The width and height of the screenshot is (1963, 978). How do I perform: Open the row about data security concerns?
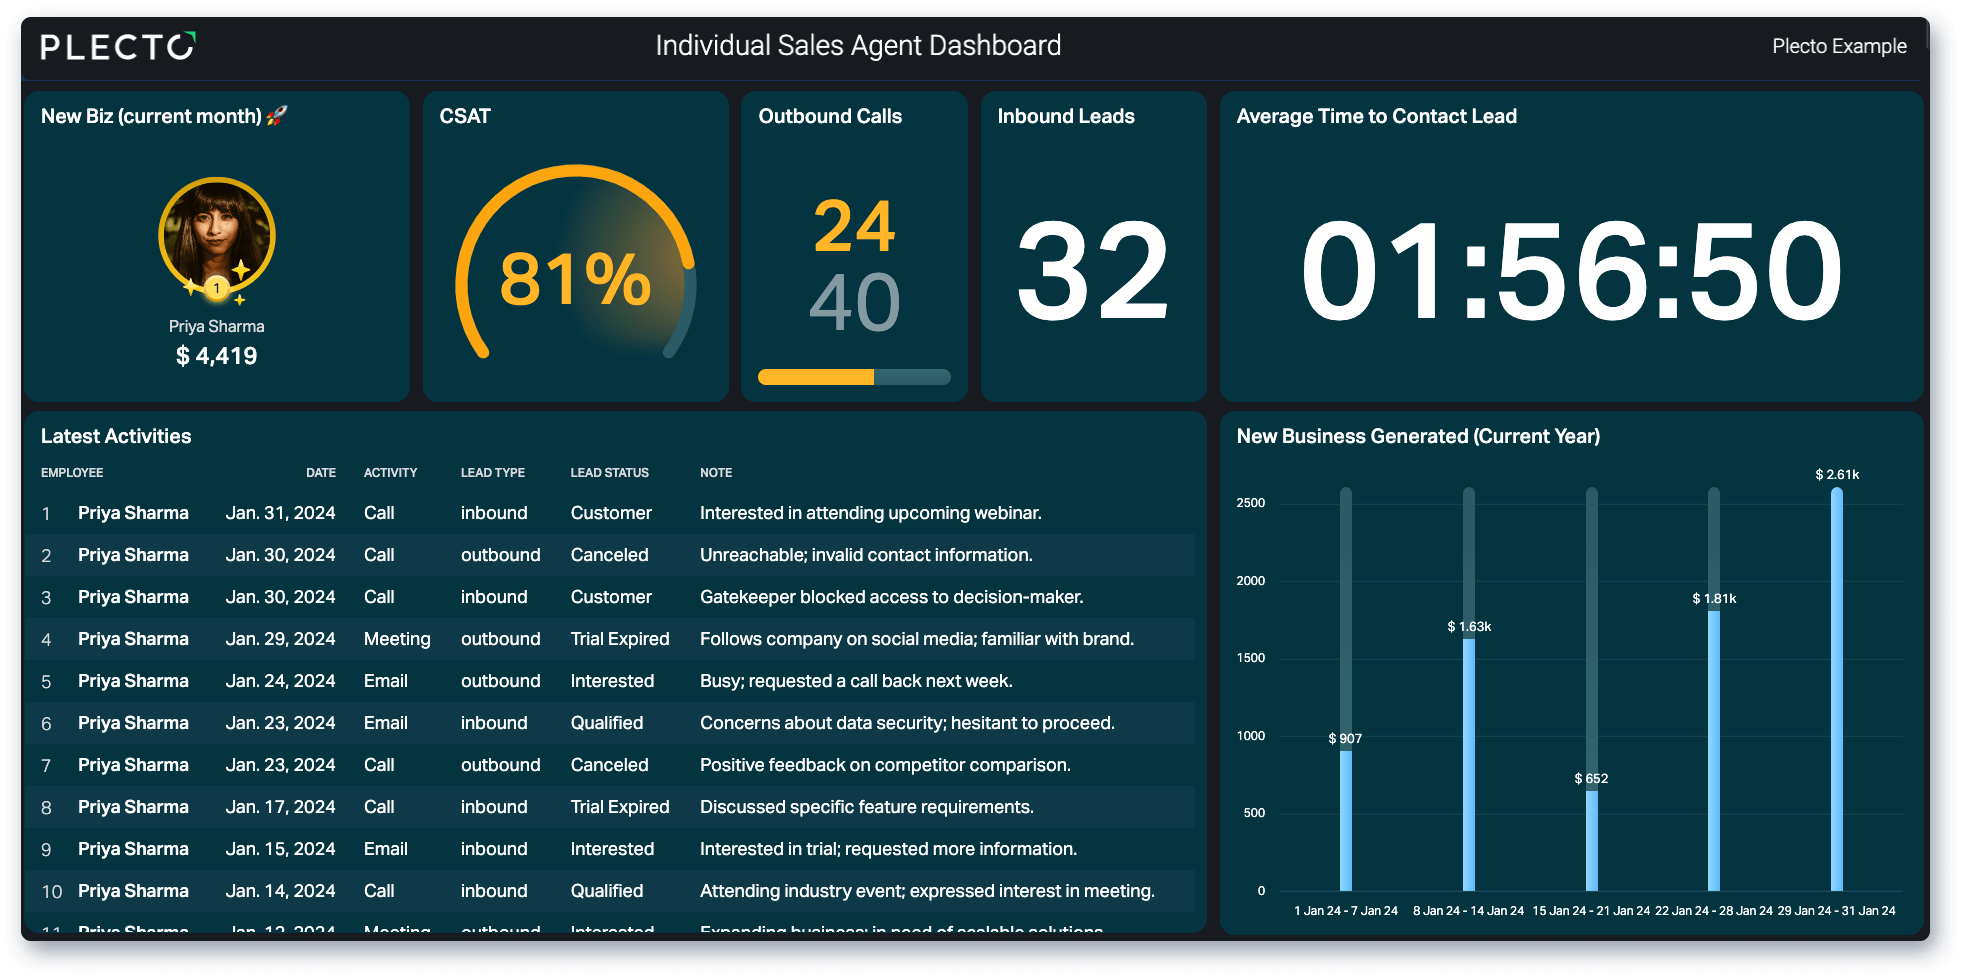coord(610,723)
